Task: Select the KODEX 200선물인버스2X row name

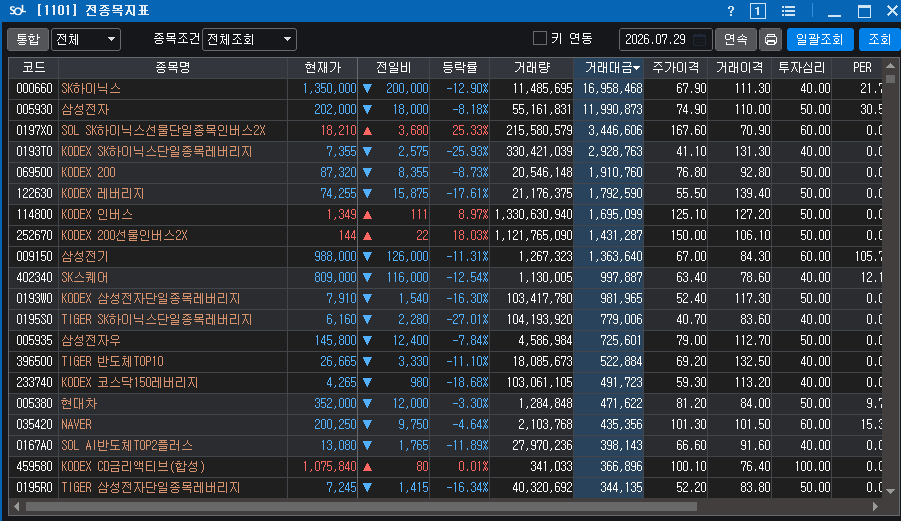Action: pos(124,236)
